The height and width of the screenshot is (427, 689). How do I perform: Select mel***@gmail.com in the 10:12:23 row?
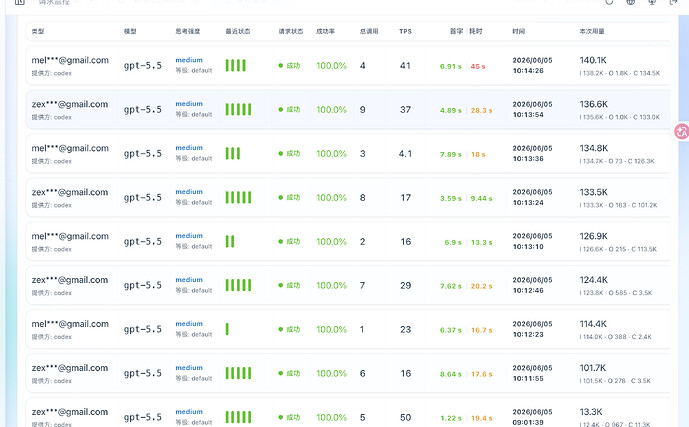(x=70, y=324)
